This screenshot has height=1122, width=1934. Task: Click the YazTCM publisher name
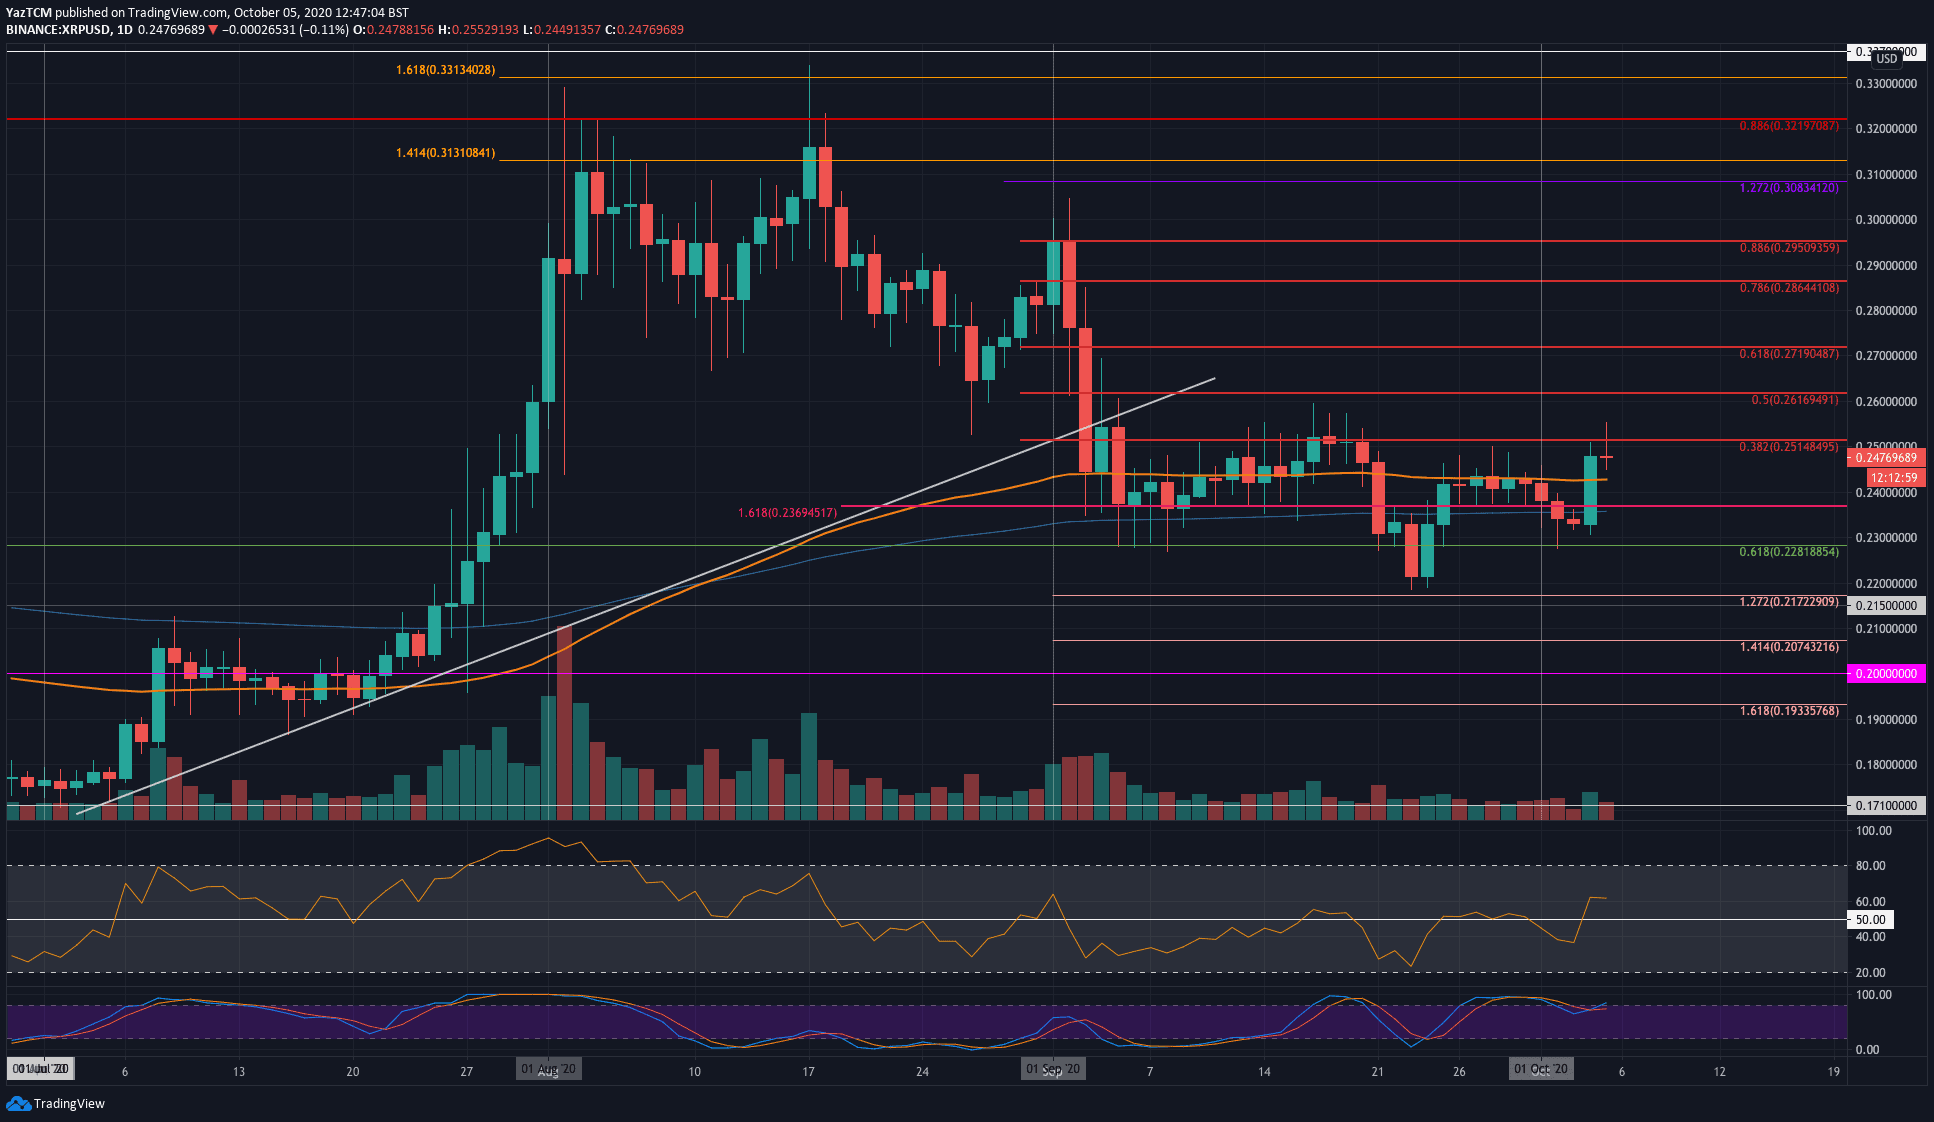point(28,13)
